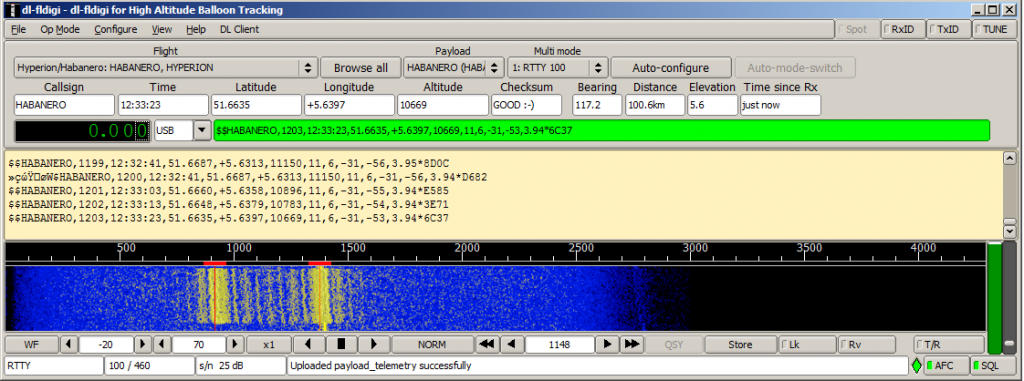This screenshot has height=381, width=1024.
Task: Click the green signal level slider bar
Action: (994, 297)
